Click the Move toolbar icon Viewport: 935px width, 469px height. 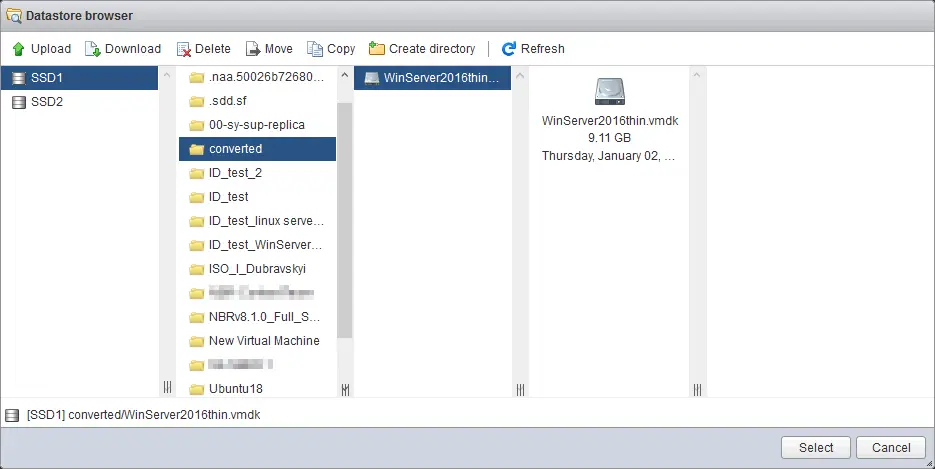pos(253,49)
